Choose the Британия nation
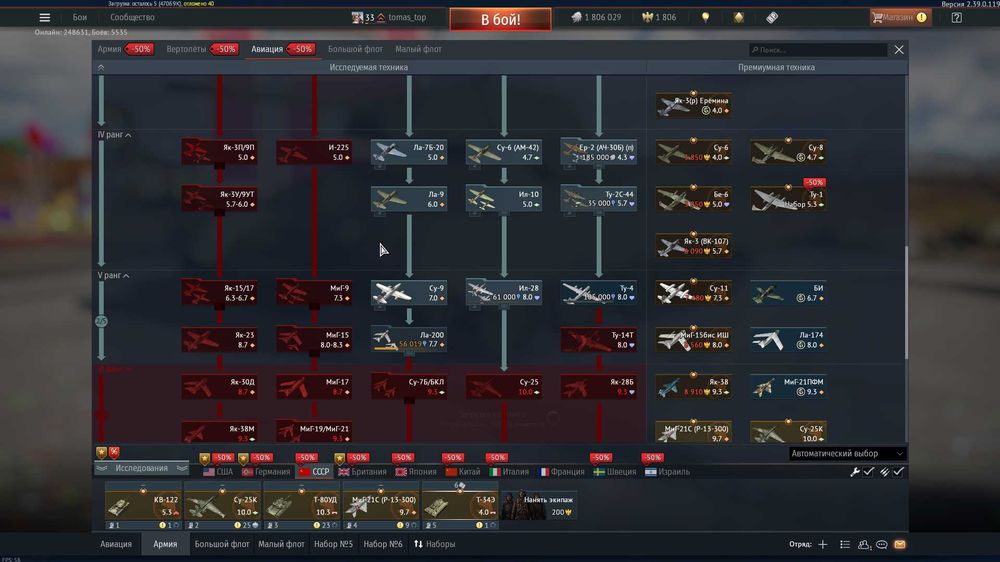Viewport: 1000px width, 562px height. click(362, 472)
